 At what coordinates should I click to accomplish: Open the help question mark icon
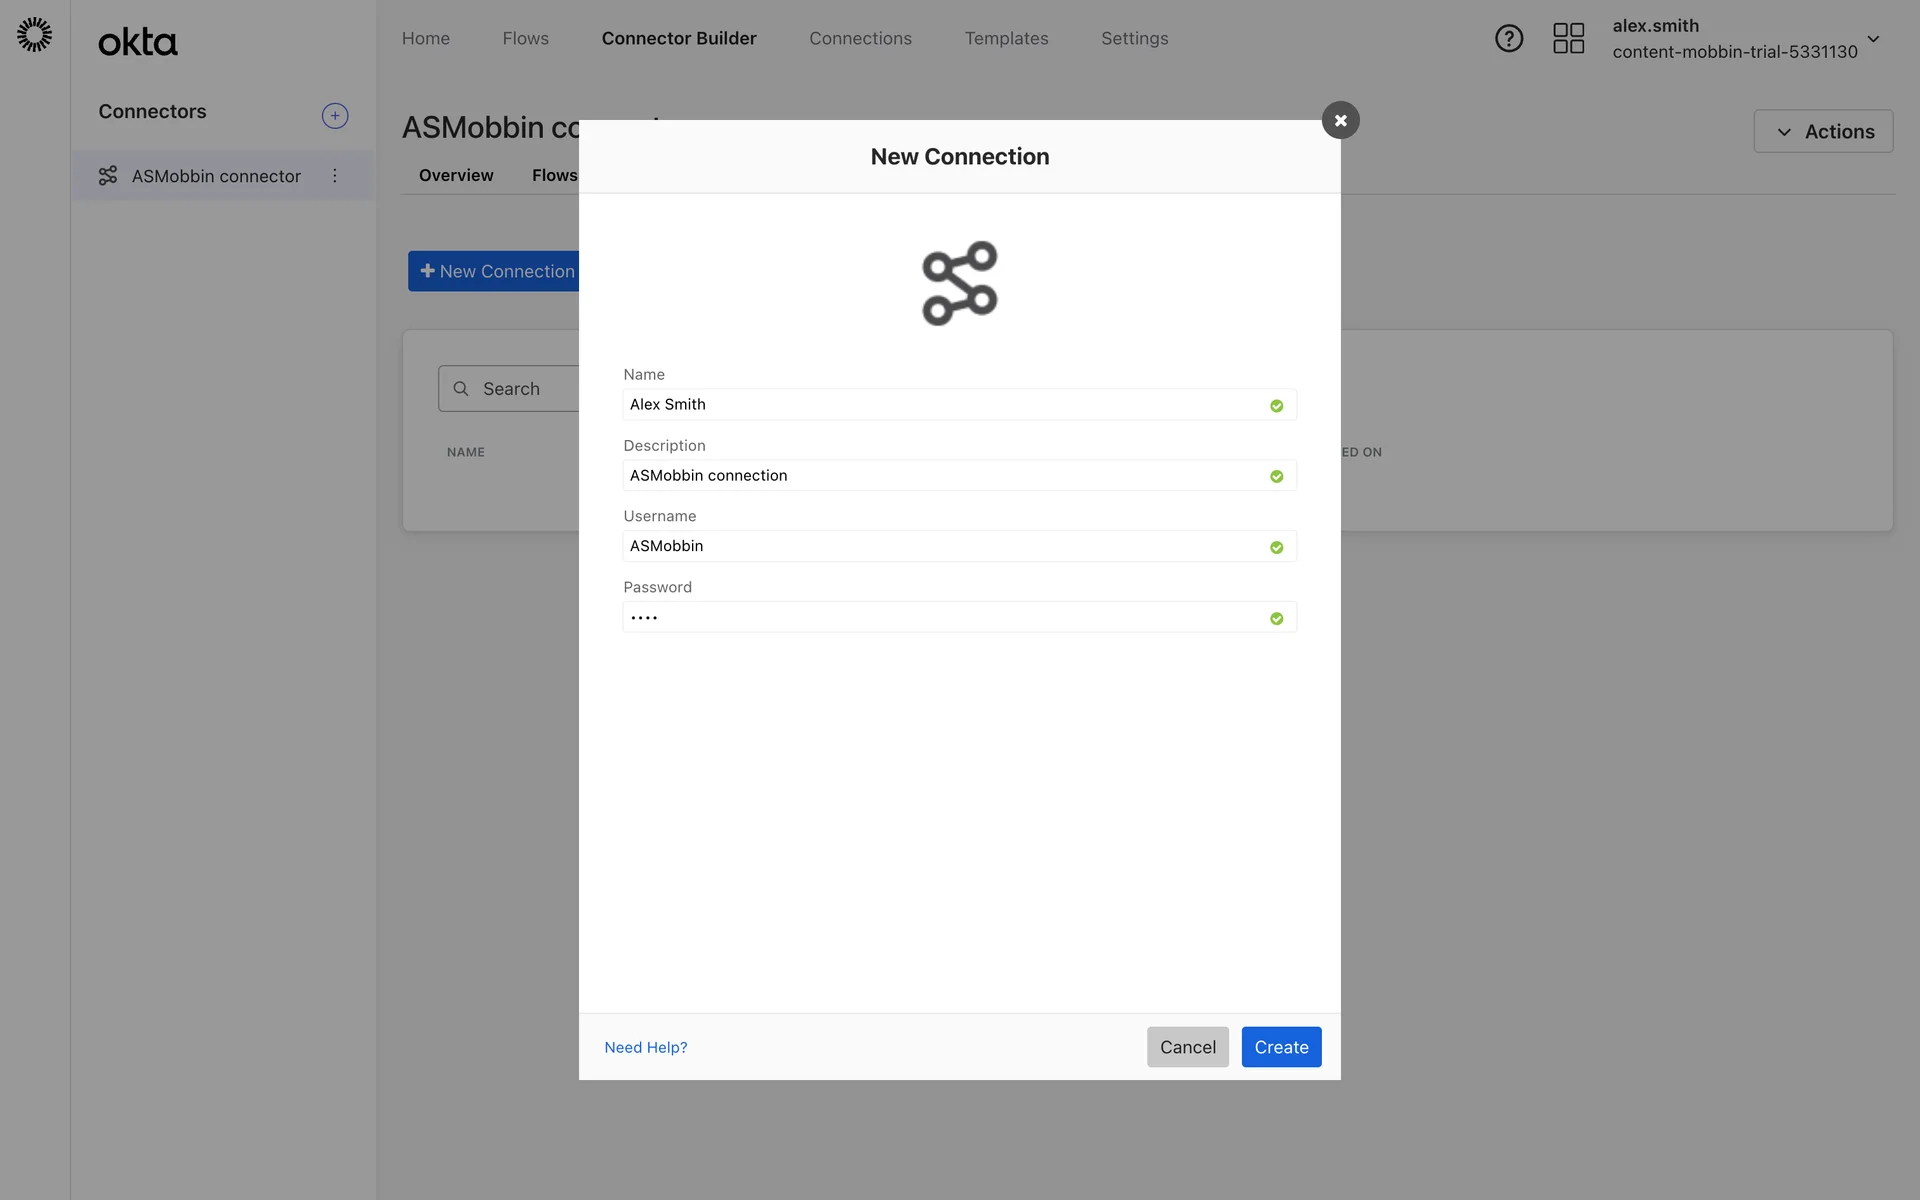pyautogui.click(x=1508, y=39)
